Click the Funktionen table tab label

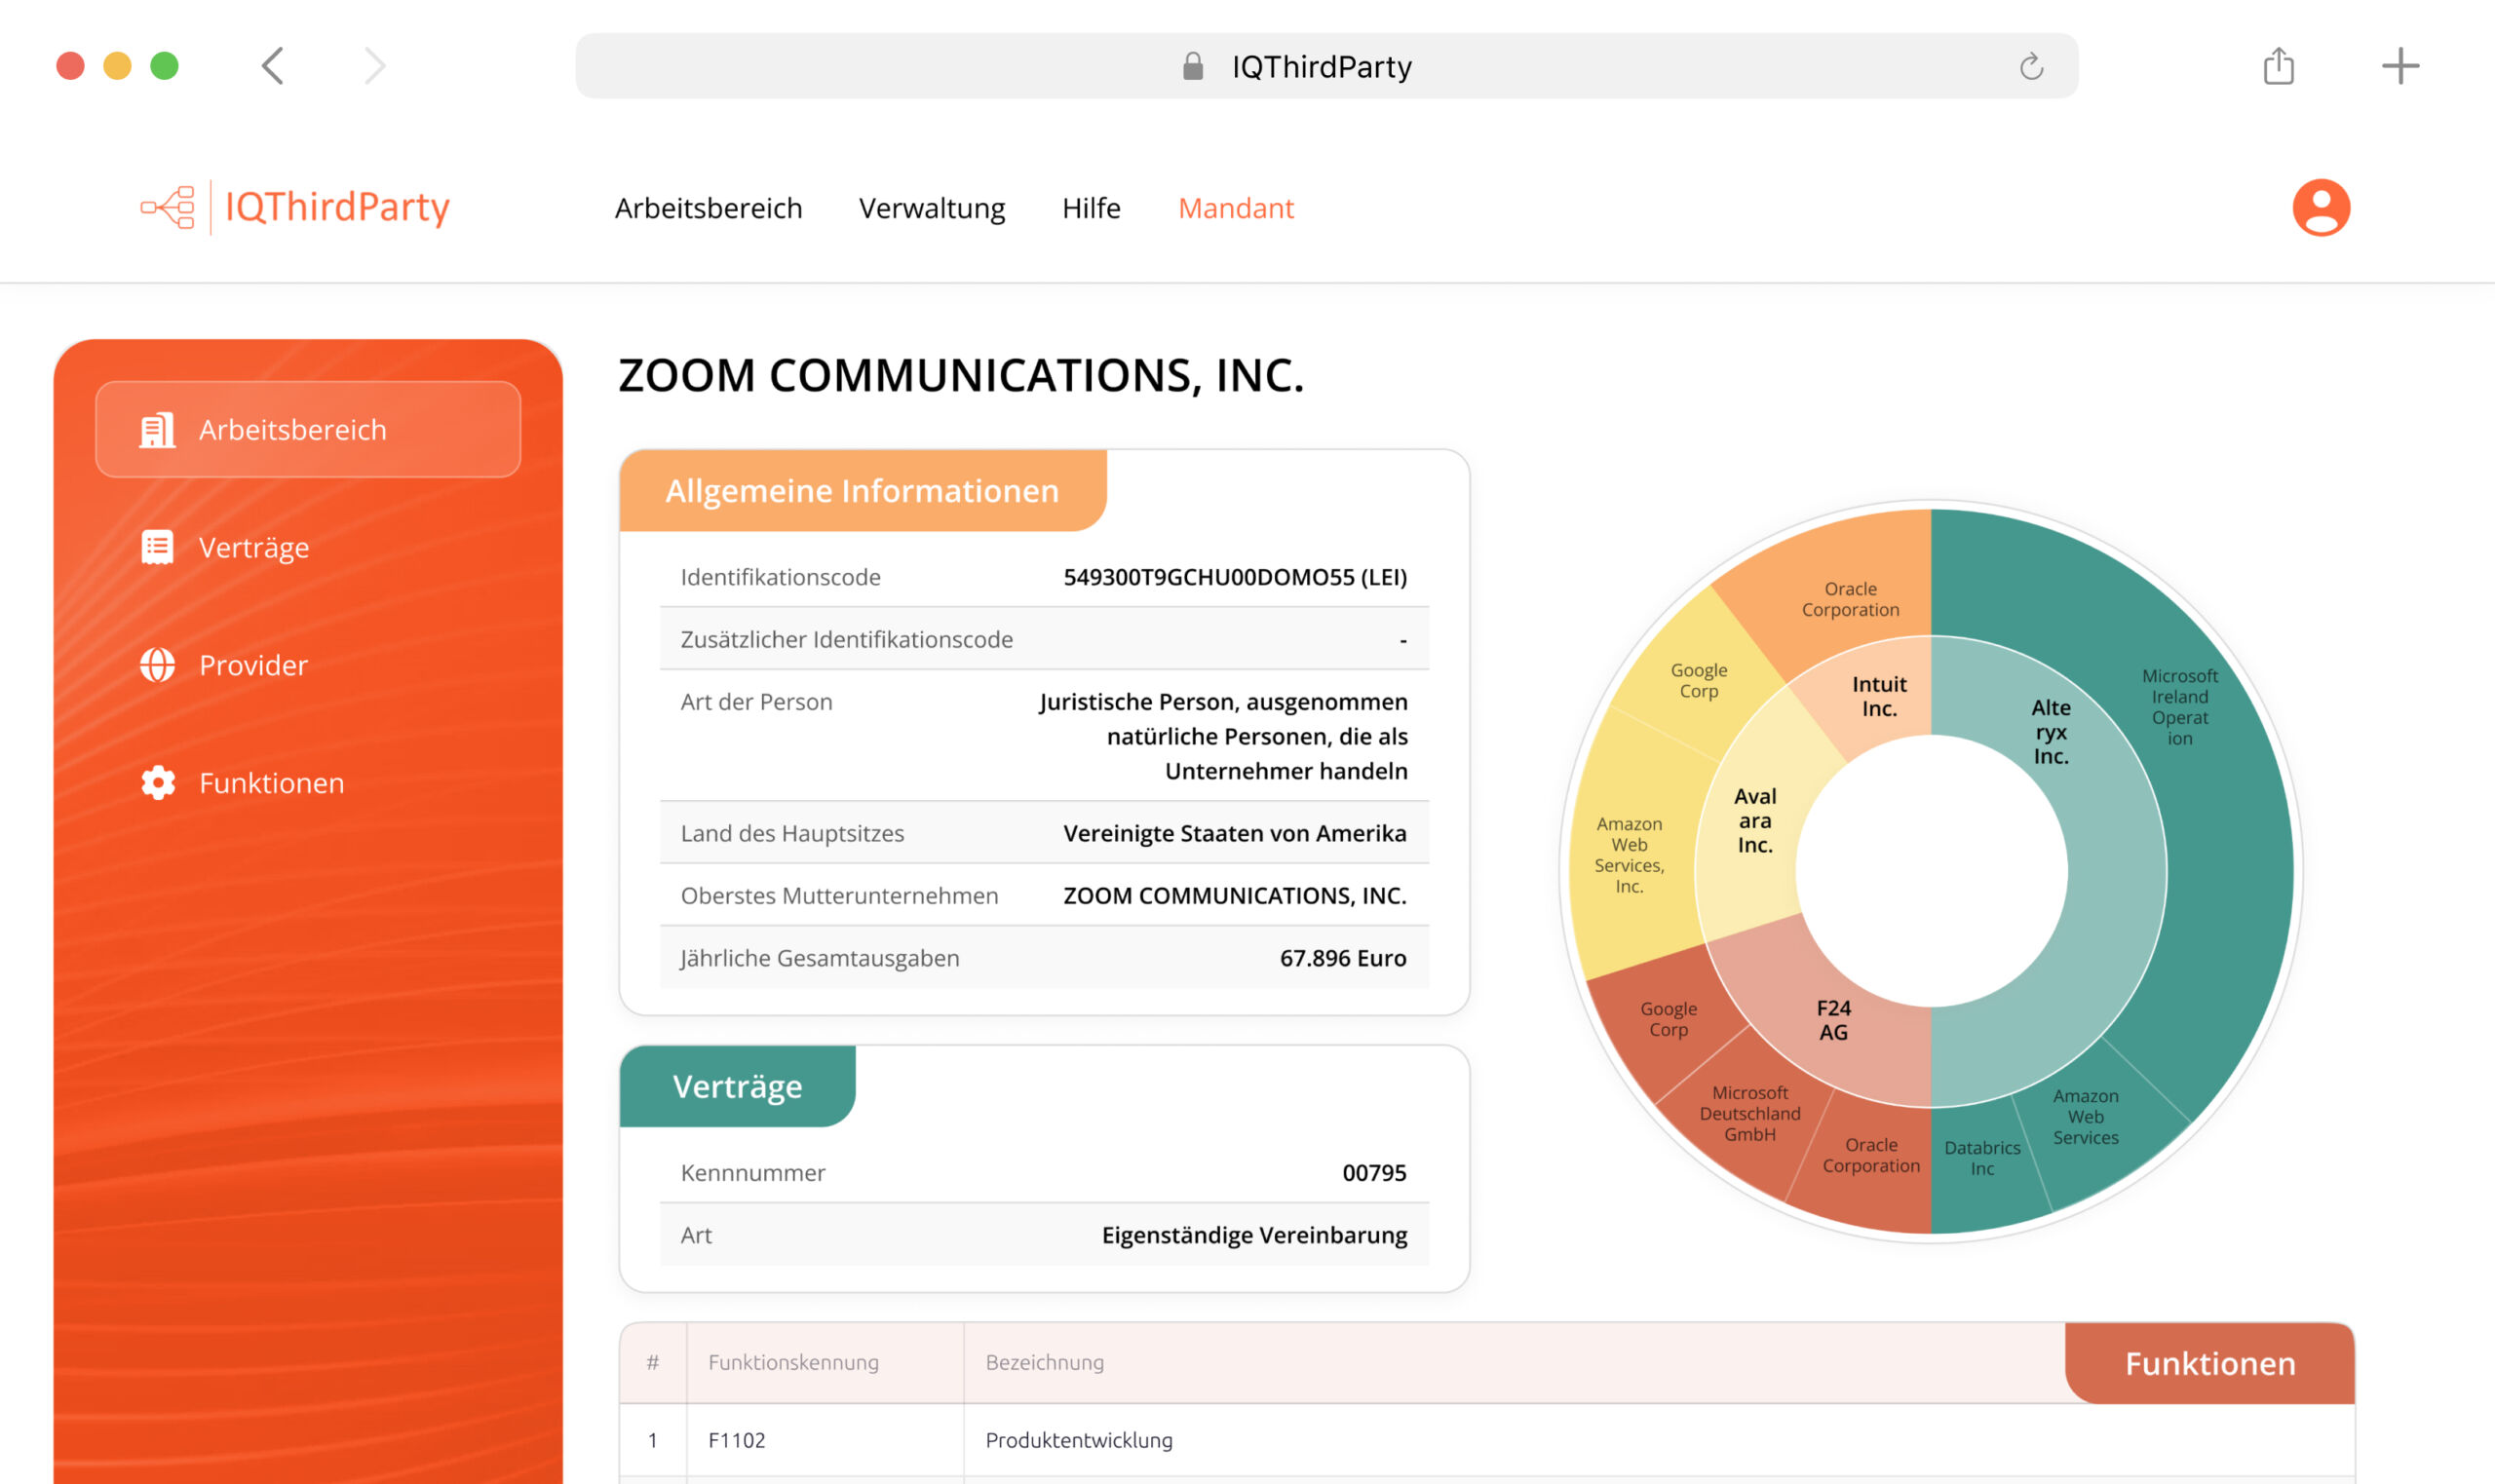click(2209, 1363)
